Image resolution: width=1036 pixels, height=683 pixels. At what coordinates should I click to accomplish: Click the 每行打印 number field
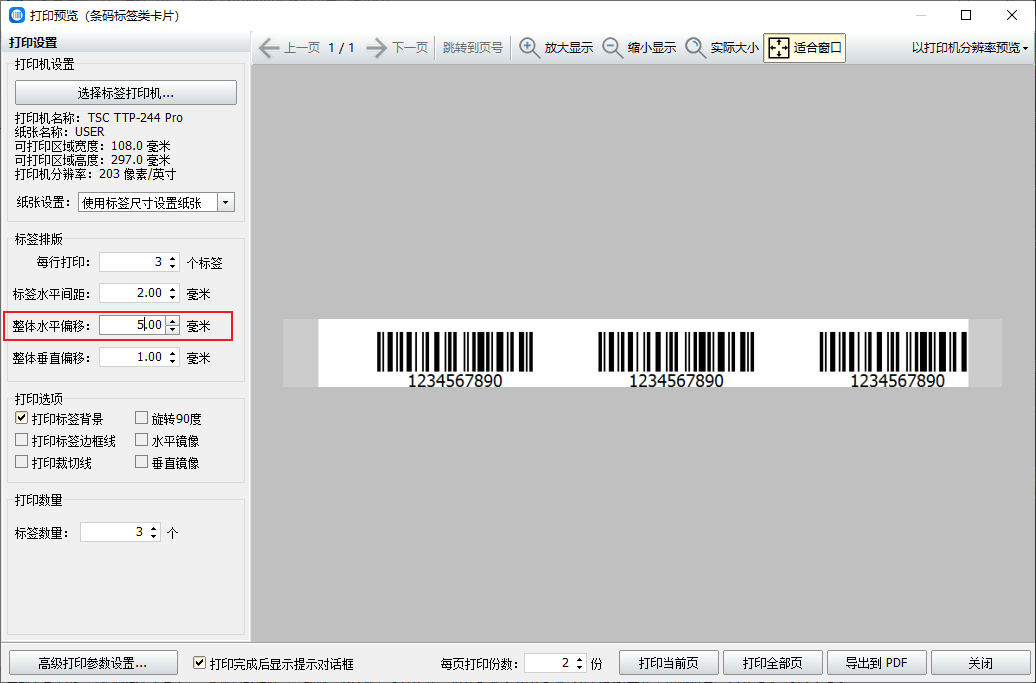pyautogui.click(x=132, y=262)
